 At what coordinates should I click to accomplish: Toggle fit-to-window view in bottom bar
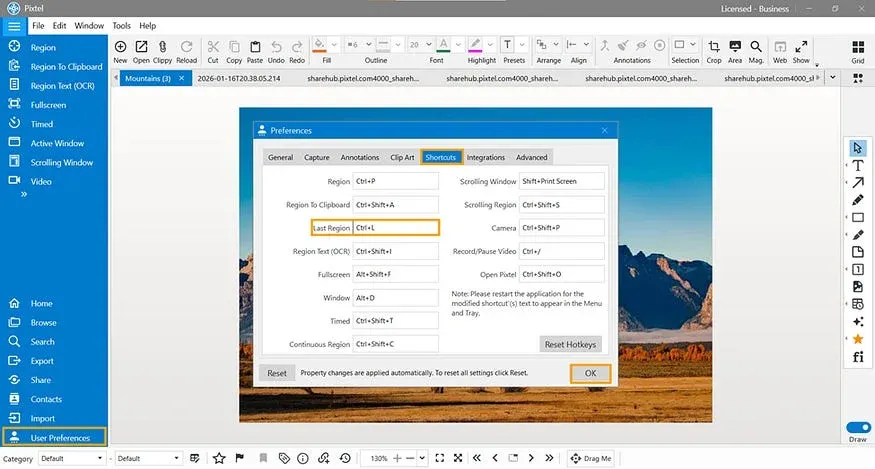coord(439,458)
